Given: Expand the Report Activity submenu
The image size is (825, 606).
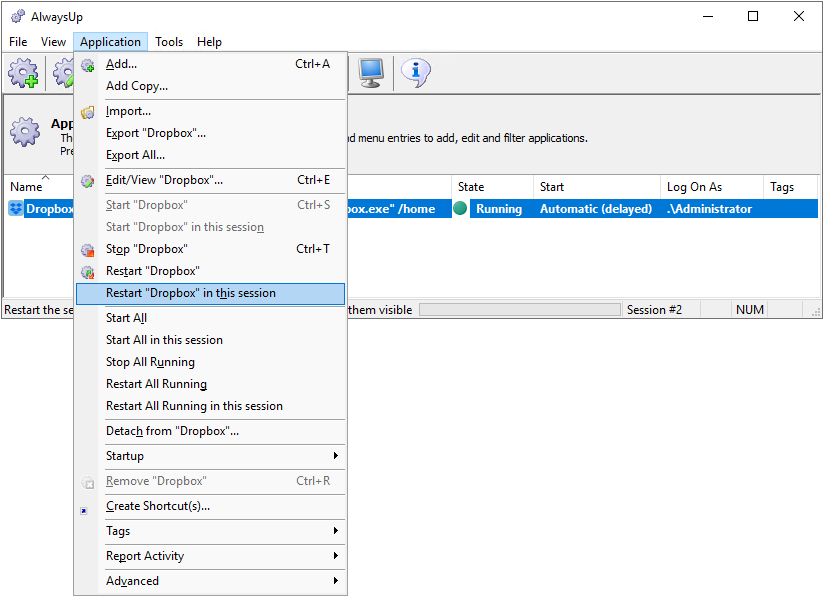Looking at the screenshot, I should pyautogui.click(x=210, y=556).
